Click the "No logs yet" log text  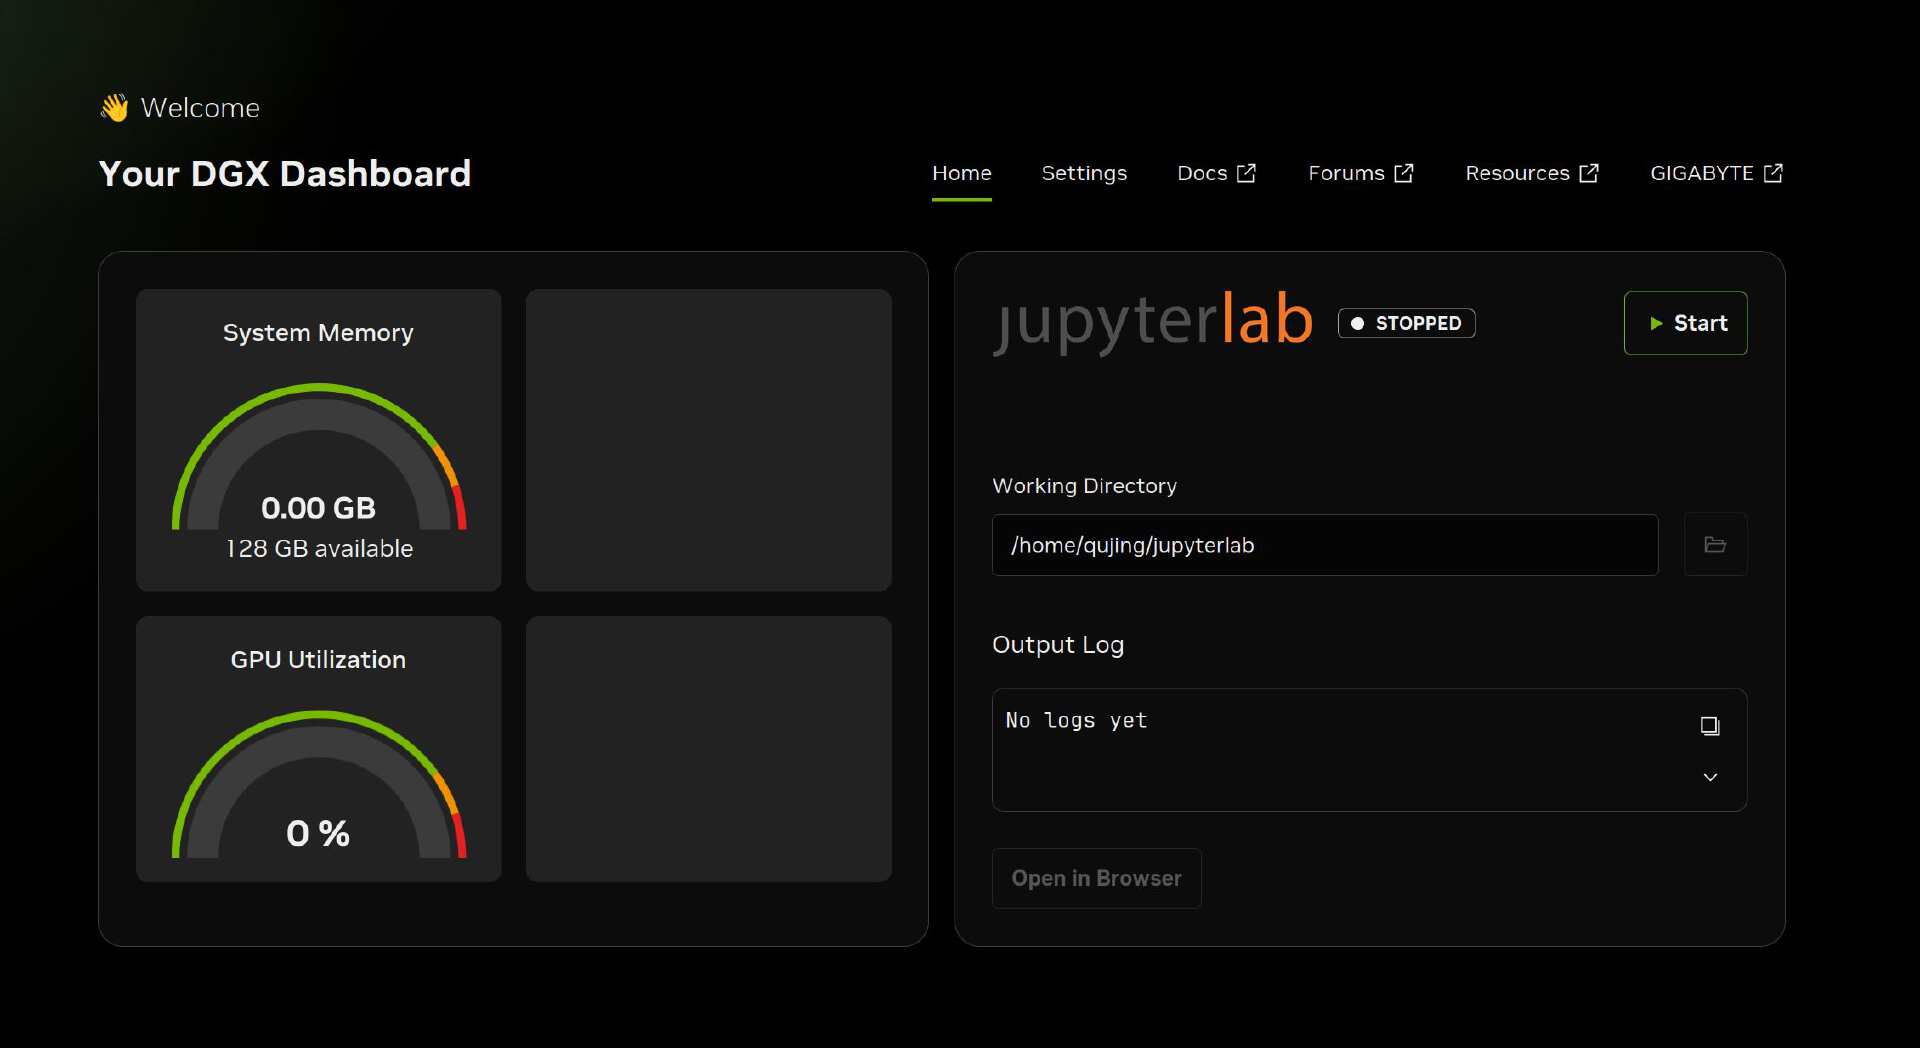click(x=1076, y=720)
